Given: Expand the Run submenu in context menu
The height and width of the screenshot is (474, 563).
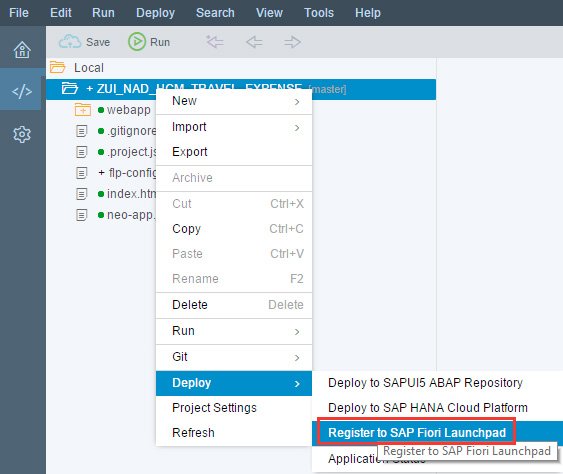Looking at the screenshot, I should point(234,331).
